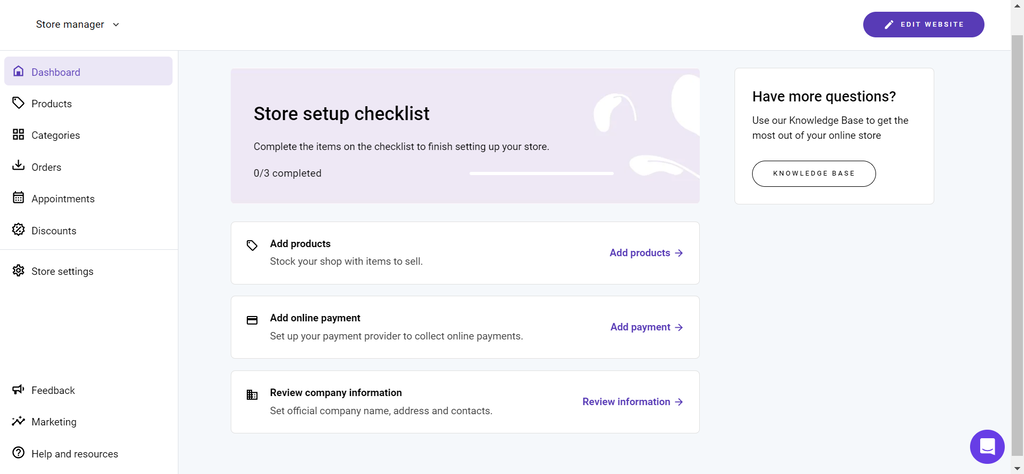The image size is (1024, 474).
Task: Click the checklist completion progress bar
Action: pyautogui.click(x=541, y=173)
